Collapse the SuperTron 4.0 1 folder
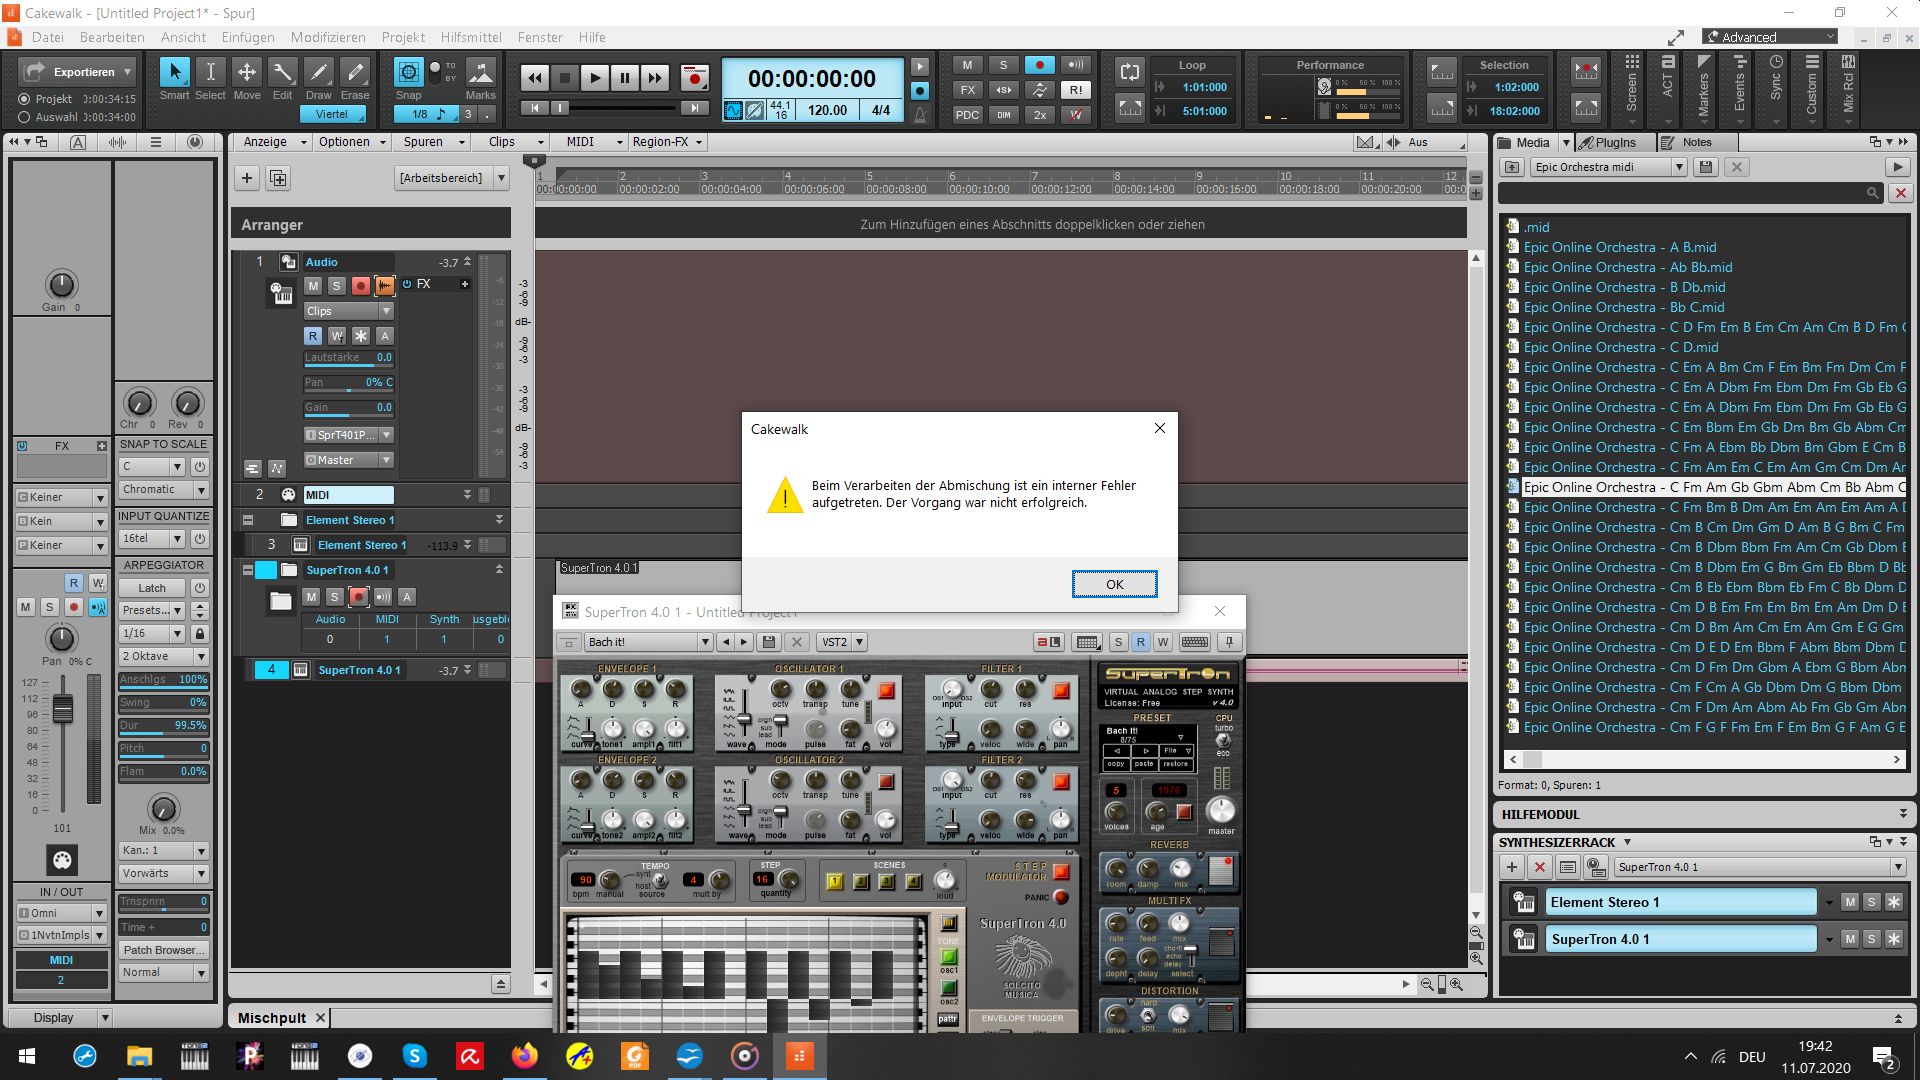This screenshot has width=1920, height=1080. [x=248, y=570]
